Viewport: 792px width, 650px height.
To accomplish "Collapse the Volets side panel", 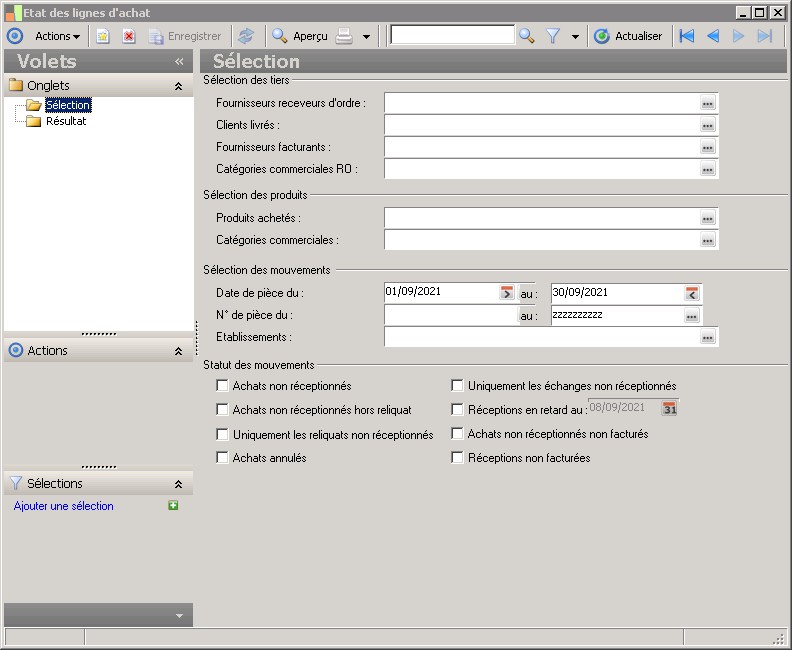I will coord(179,62).
